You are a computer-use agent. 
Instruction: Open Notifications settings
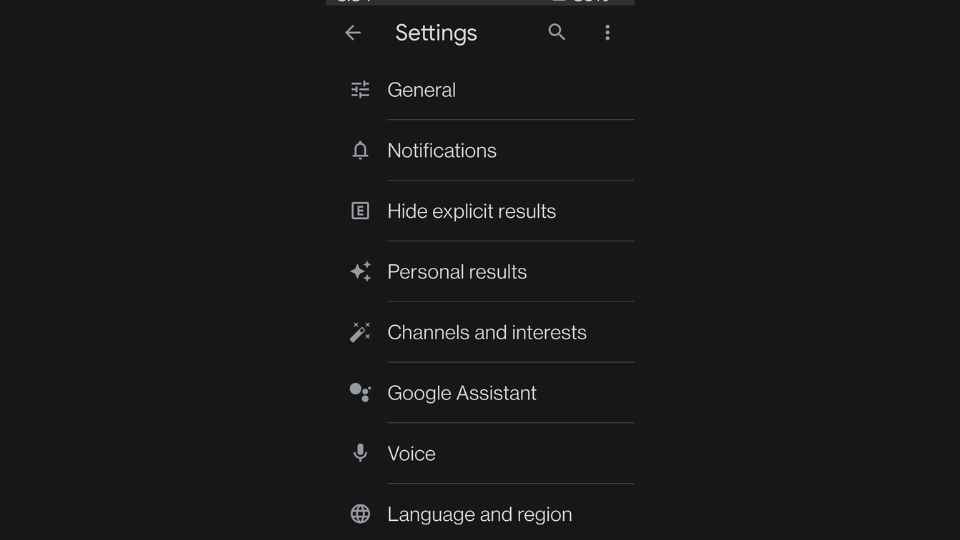tap(481, 151)
